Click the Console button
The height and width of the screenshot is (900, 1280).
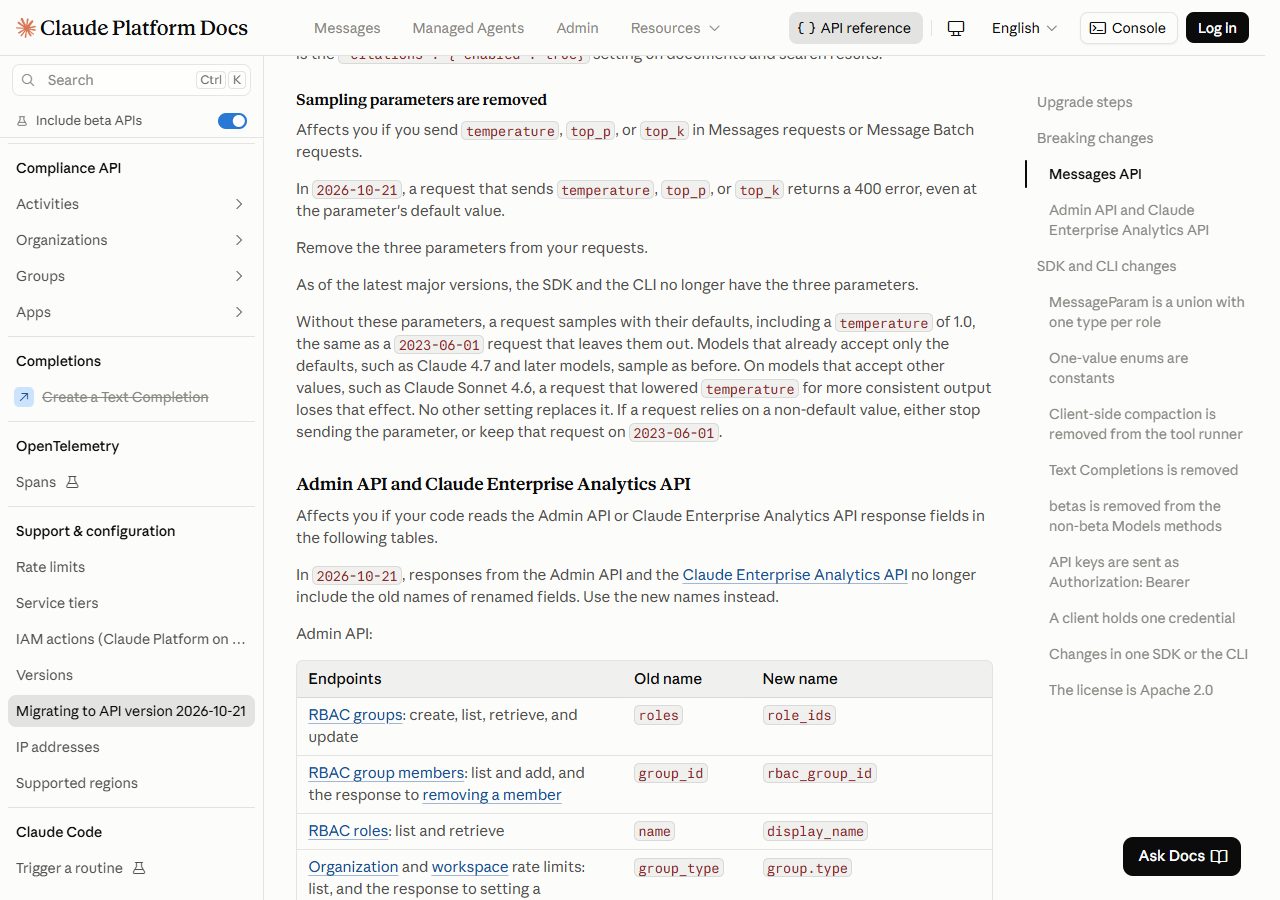pyautogui.click(x=1129, y=28)
